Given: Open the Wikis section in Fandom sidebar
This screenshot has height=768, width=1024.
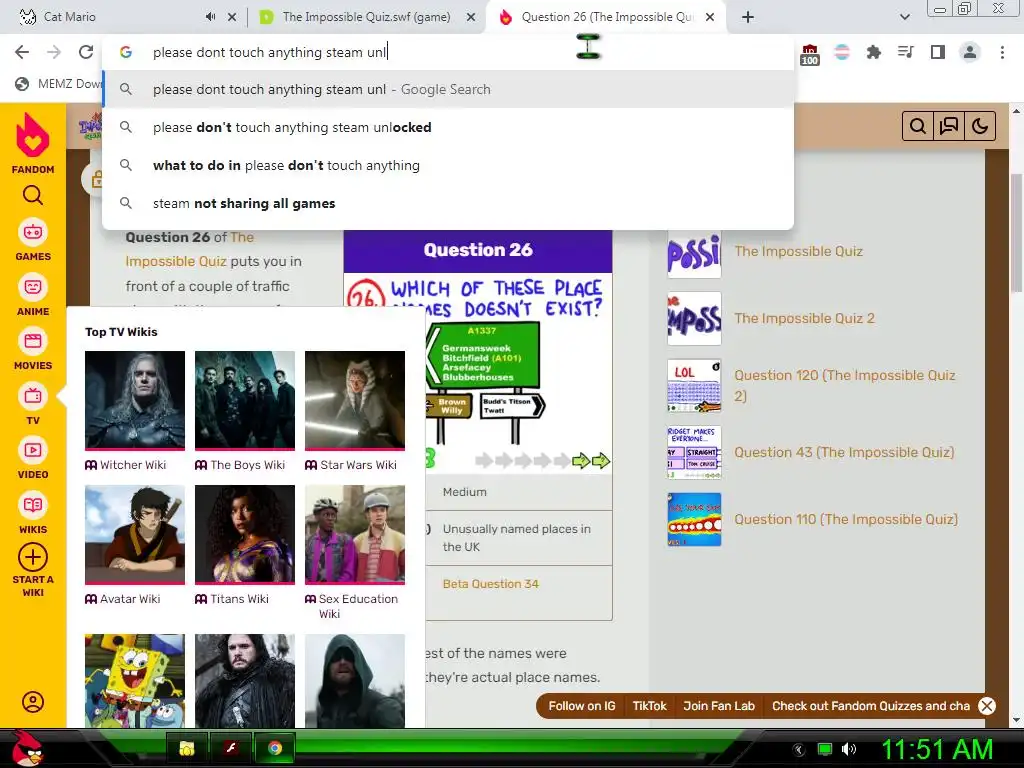Looking at the screenshot, I should pos(33,514).
